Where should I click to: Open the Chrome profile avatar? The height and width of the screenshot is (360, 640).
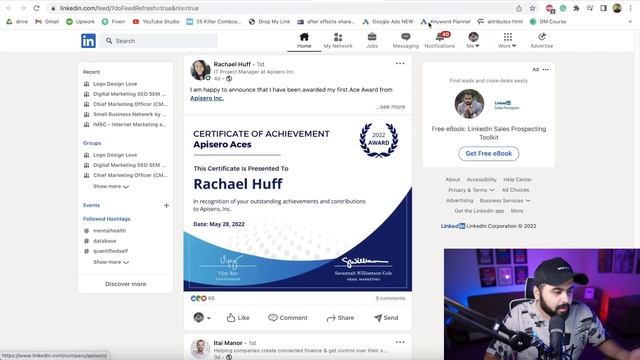coord(617,8)
